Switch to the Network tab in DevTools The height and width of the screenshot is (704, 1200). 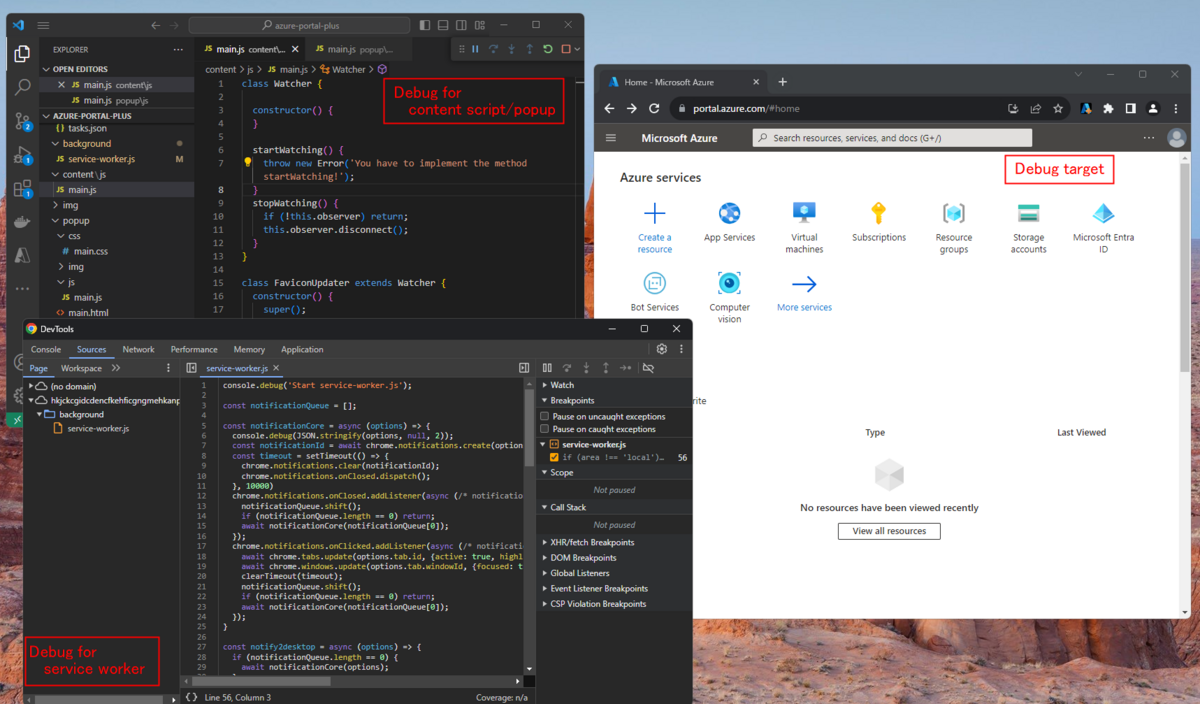coord(138,349)
